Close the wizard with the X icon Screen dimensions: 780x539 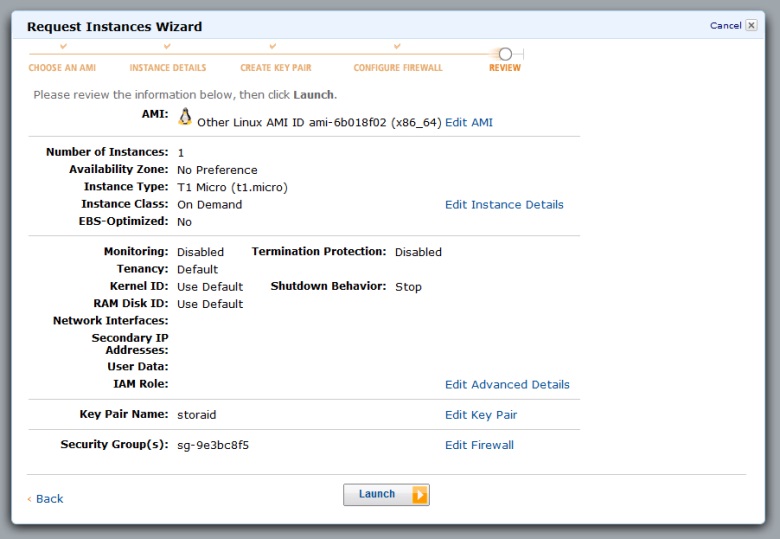point(752,25)
